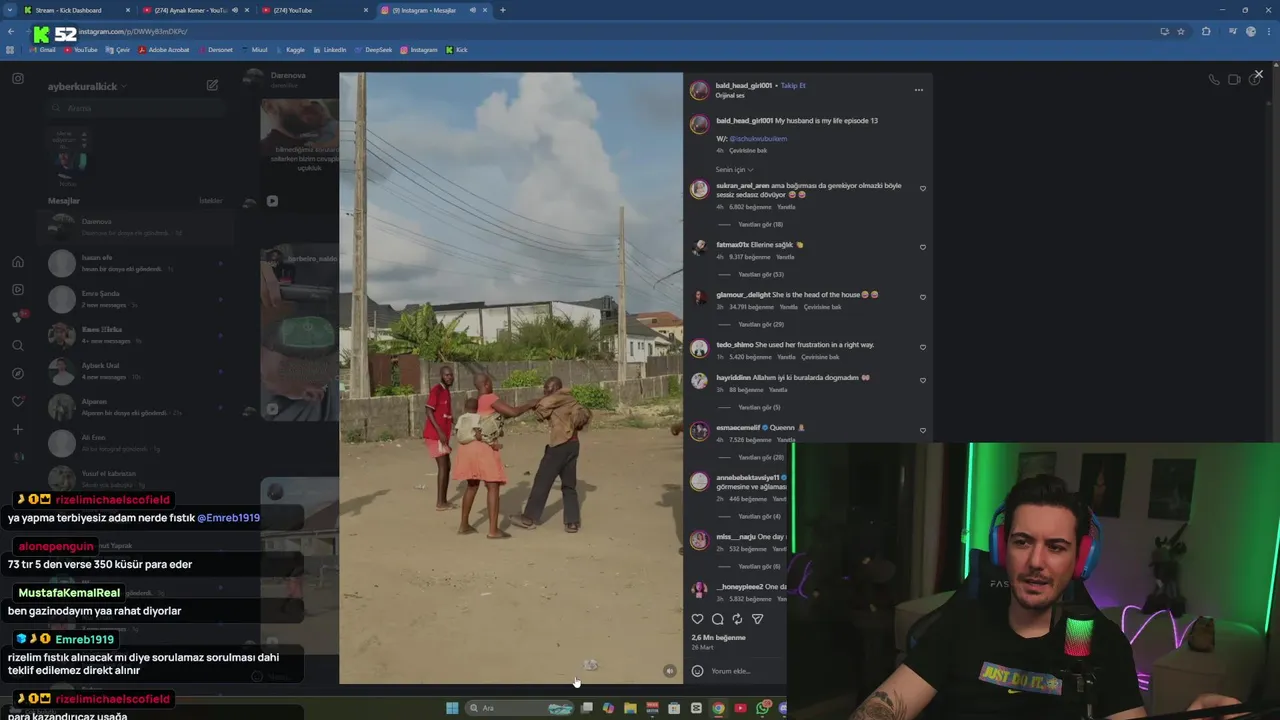Screen dimensions: 1280x720
Task: Click 'Çevirisine bak' under the post caption
Action: [748, 150]
